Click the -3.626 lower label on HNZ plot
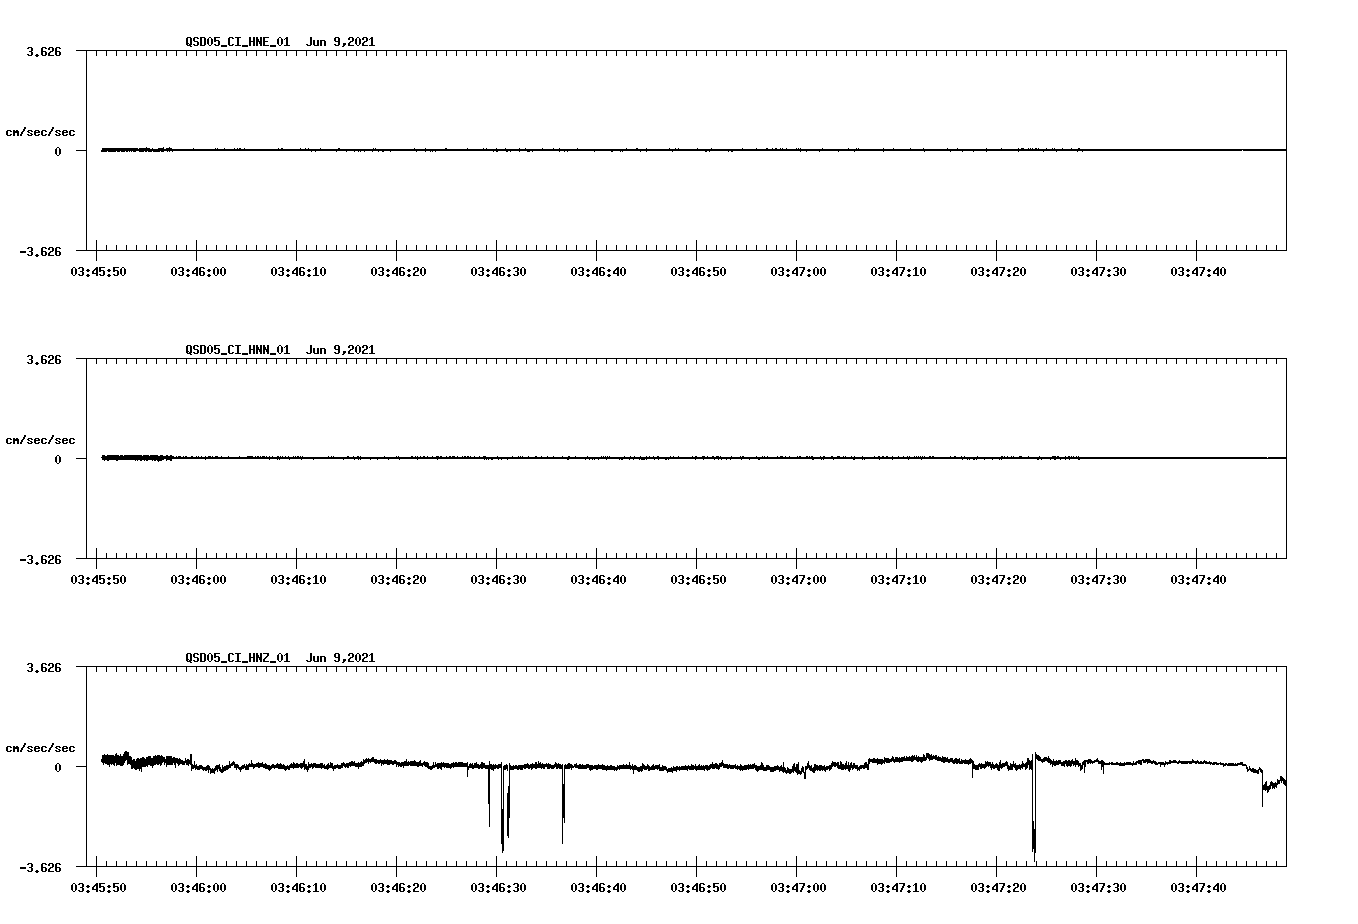 [x=41, y=867]
